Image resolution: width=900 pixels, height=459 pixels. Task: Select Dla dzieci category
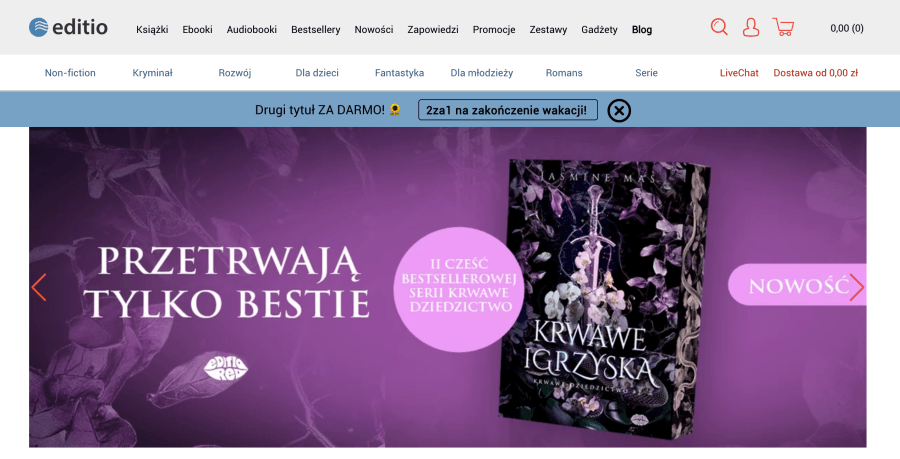(317, 73)
